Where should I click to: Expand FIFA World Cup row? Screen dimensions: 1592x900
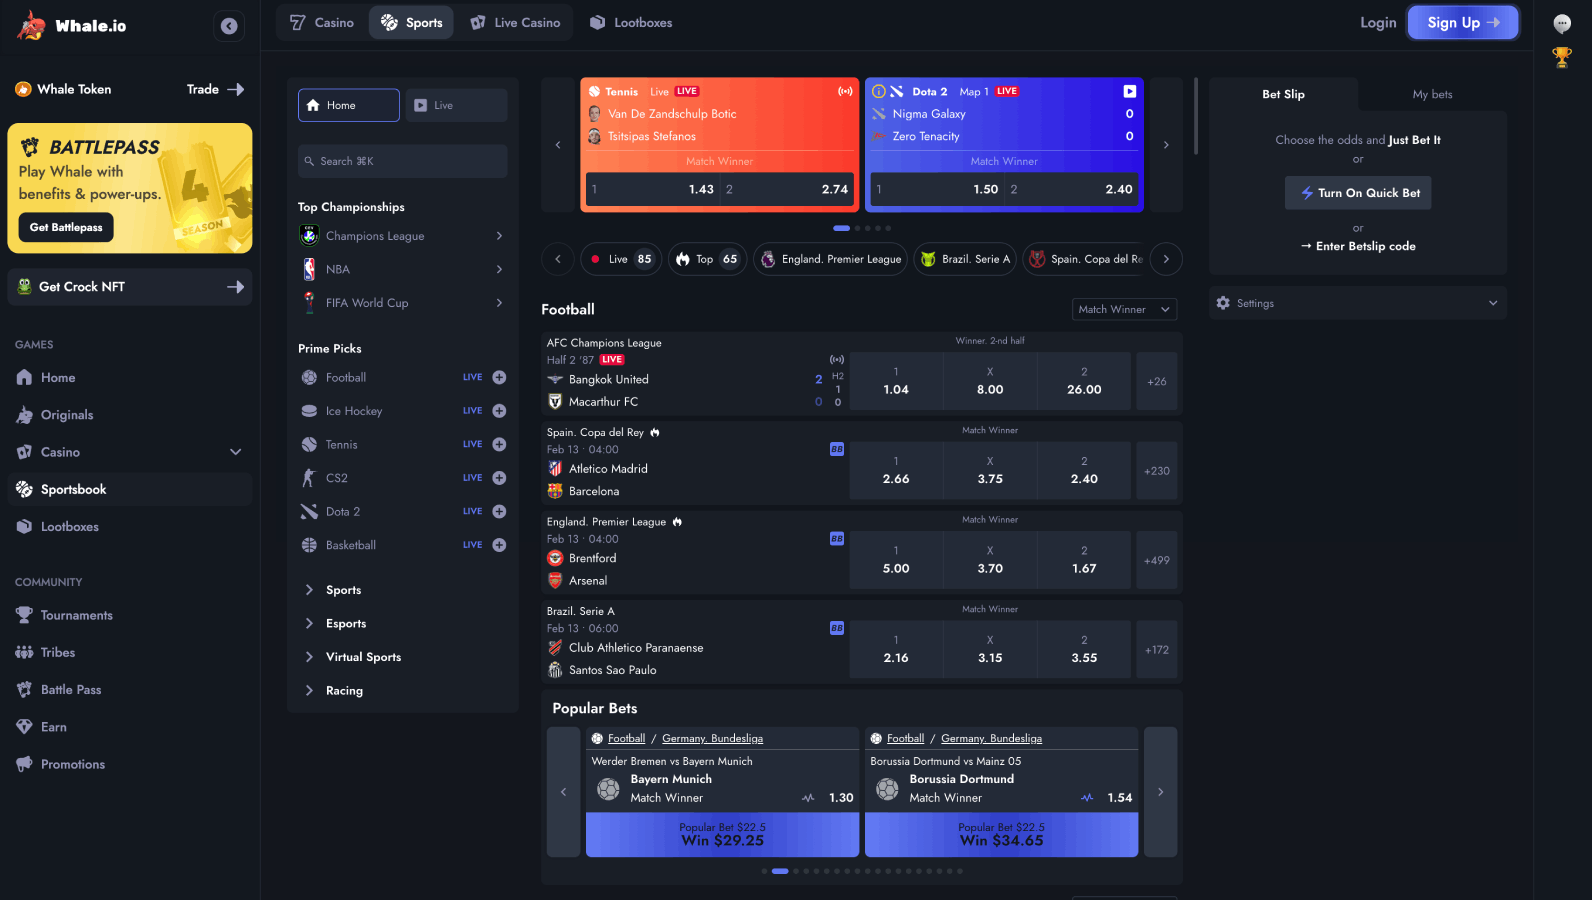[403, 303]
